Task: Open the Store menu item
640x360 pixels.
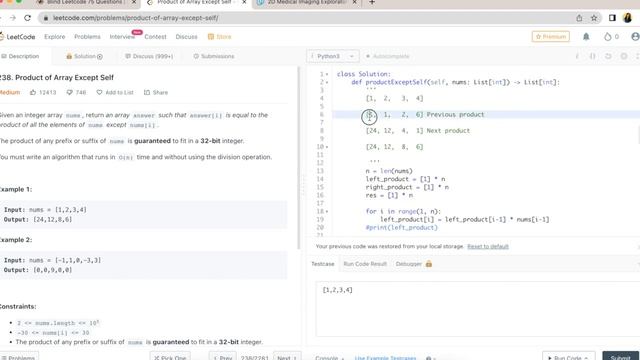Action: pyautogui.click(x=220, y=37)
